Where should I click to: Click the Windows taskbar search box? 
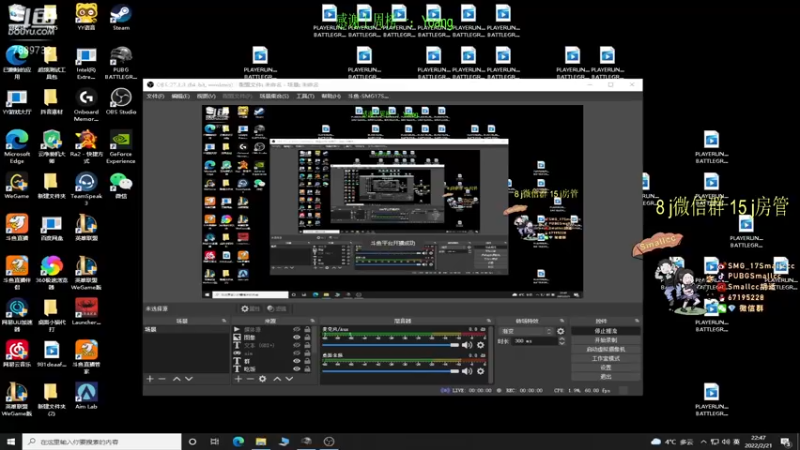click(x=102, y=442)
